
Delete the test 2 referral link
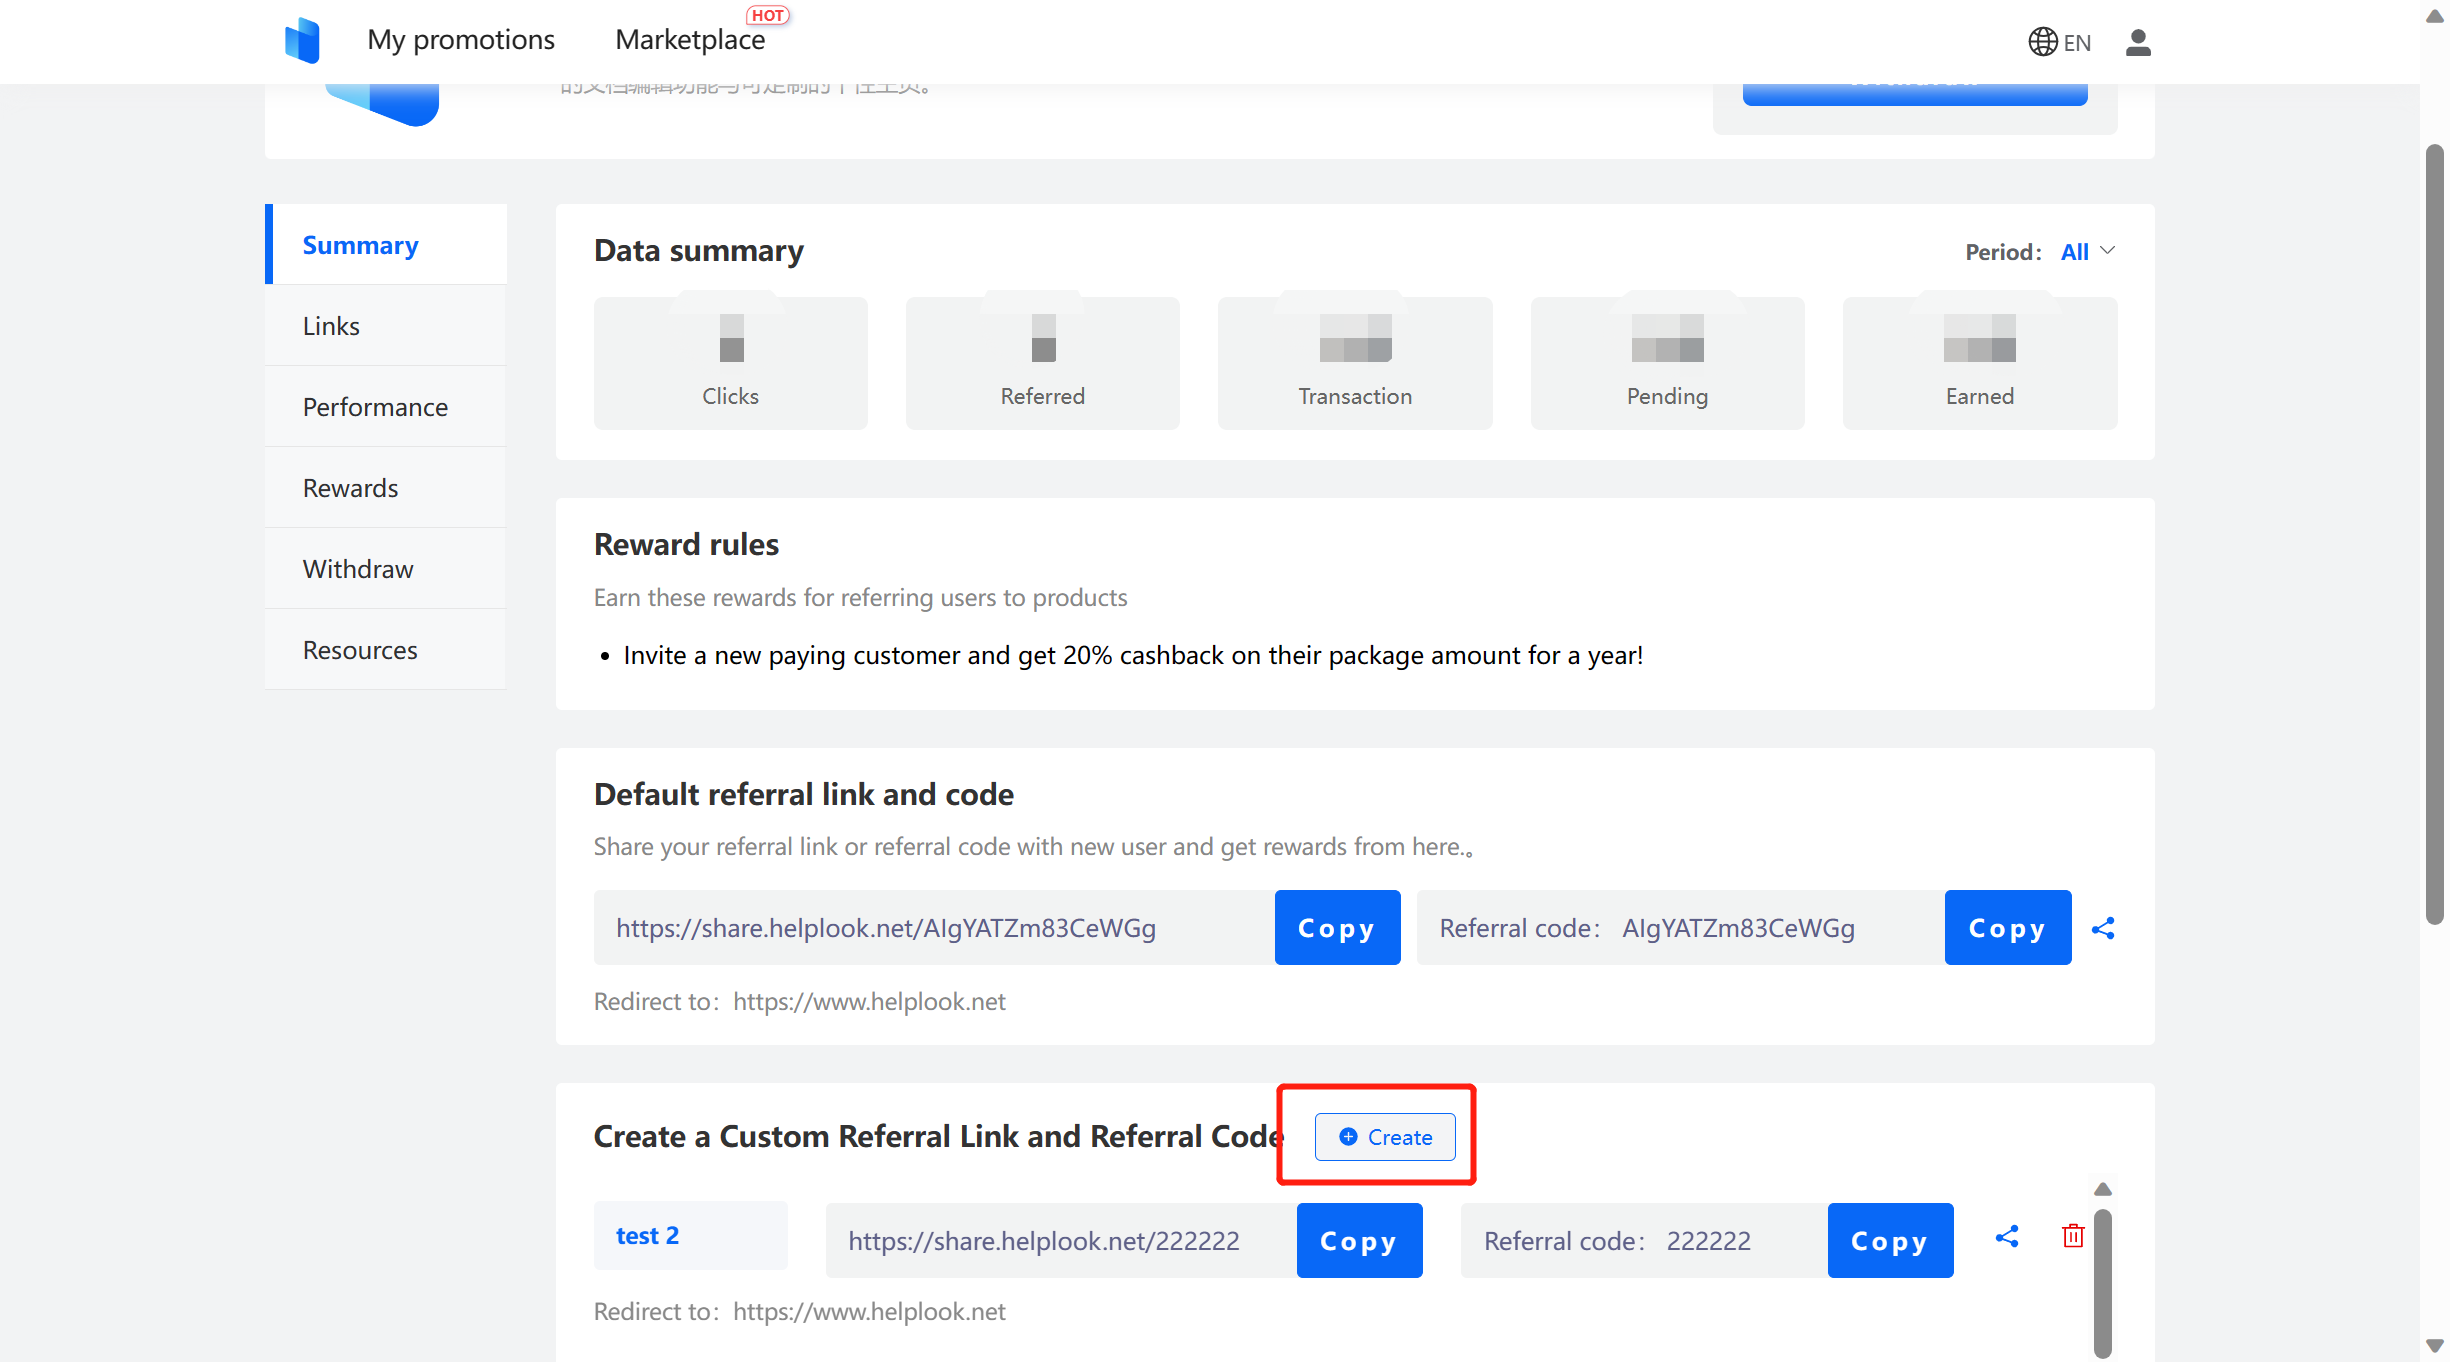point(2072,1236)
